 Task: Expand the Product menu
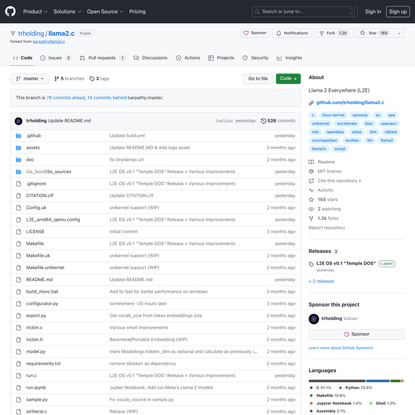tap(35, 11)
